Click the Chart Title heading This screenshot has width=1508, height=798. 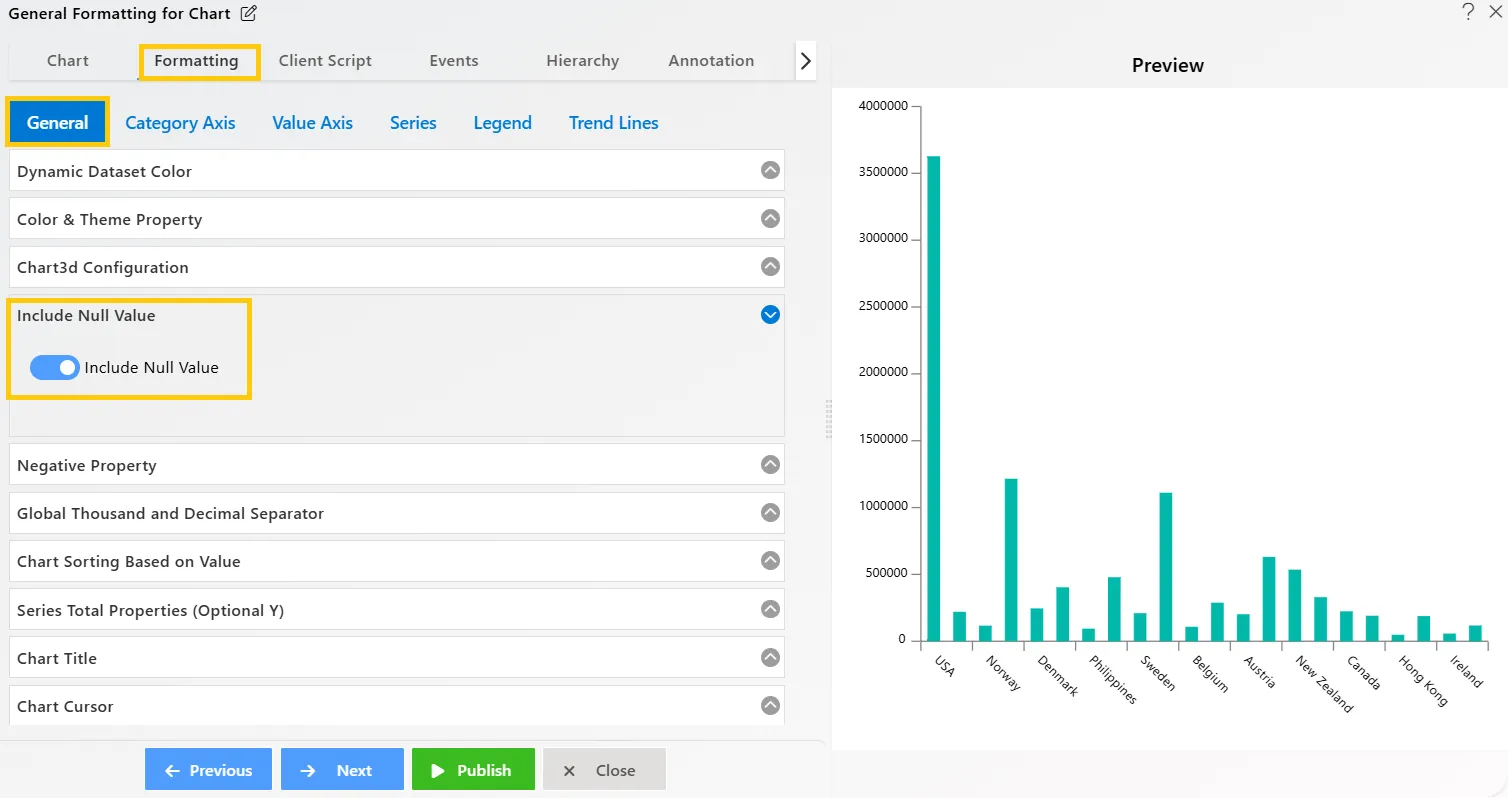click(57, 658)
